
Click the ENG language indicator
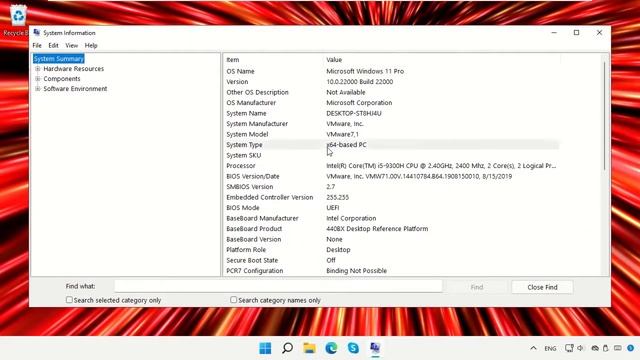(x=550, y=349)
